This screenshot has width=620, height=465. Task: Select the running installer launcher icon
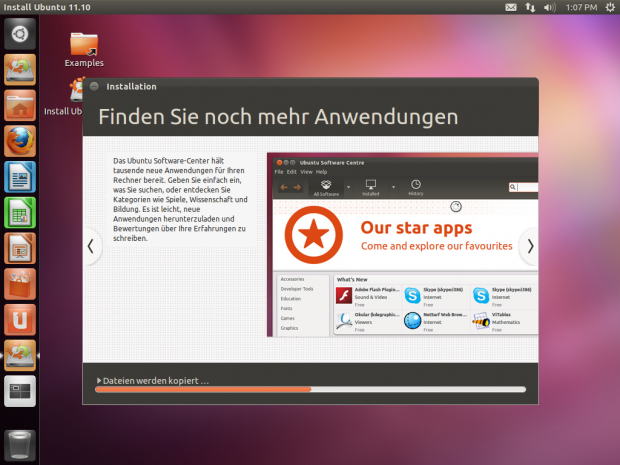point(20,355)
